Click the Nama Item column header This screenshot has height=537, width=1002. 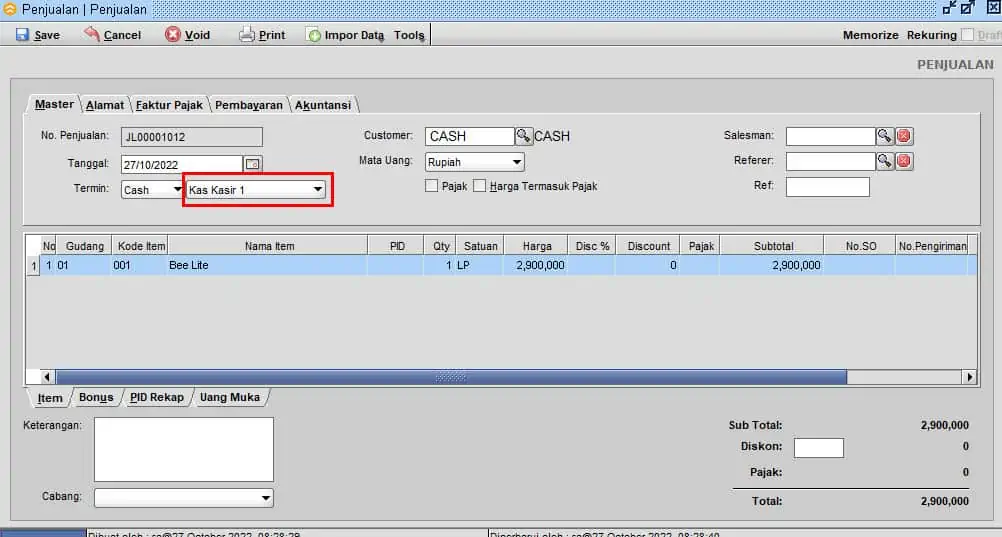(268, 245)
